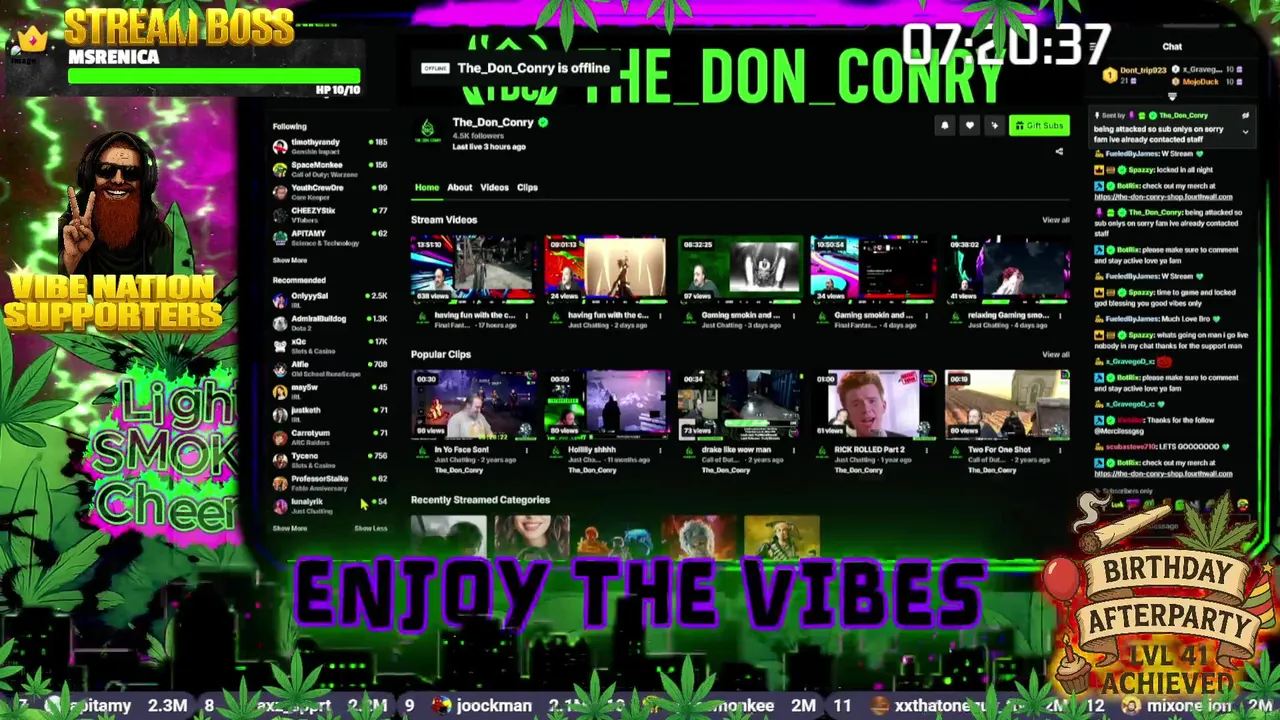
Task: Expand Recommended list with Show More
Action: [290, 528]
